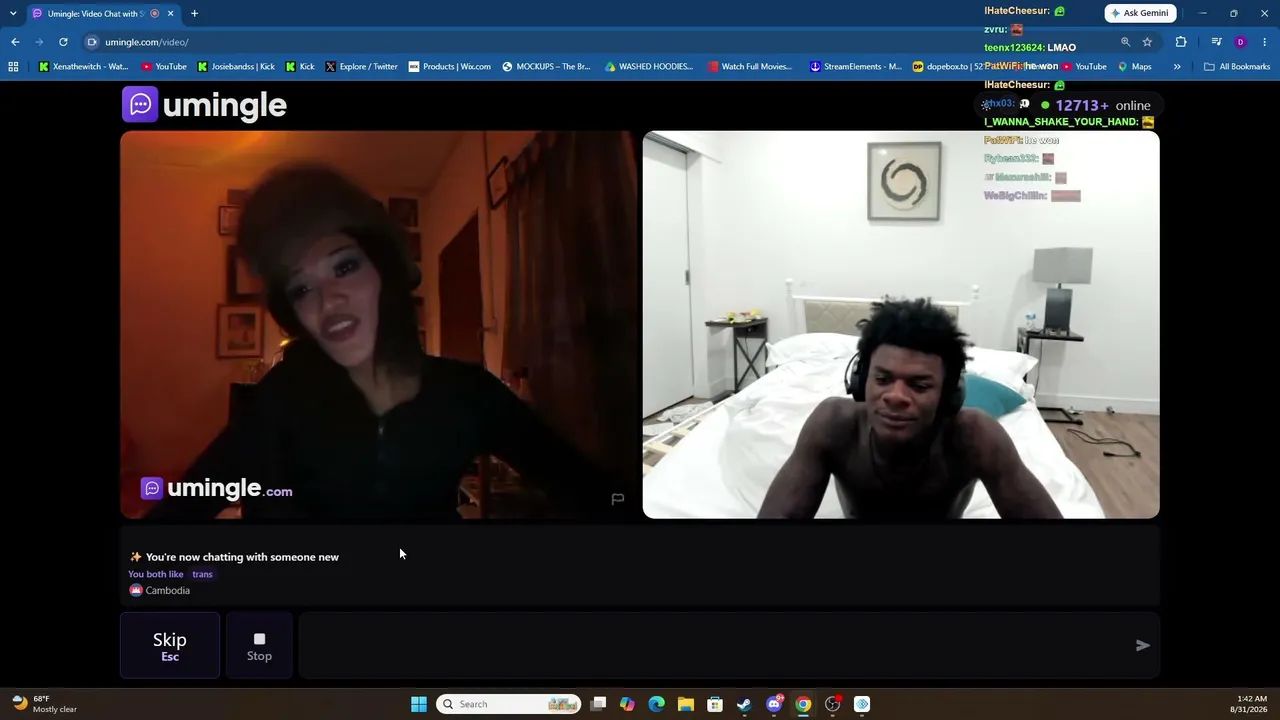
Task: Open Microsoft Edge from the taskbar
Action: coord(656,704)
